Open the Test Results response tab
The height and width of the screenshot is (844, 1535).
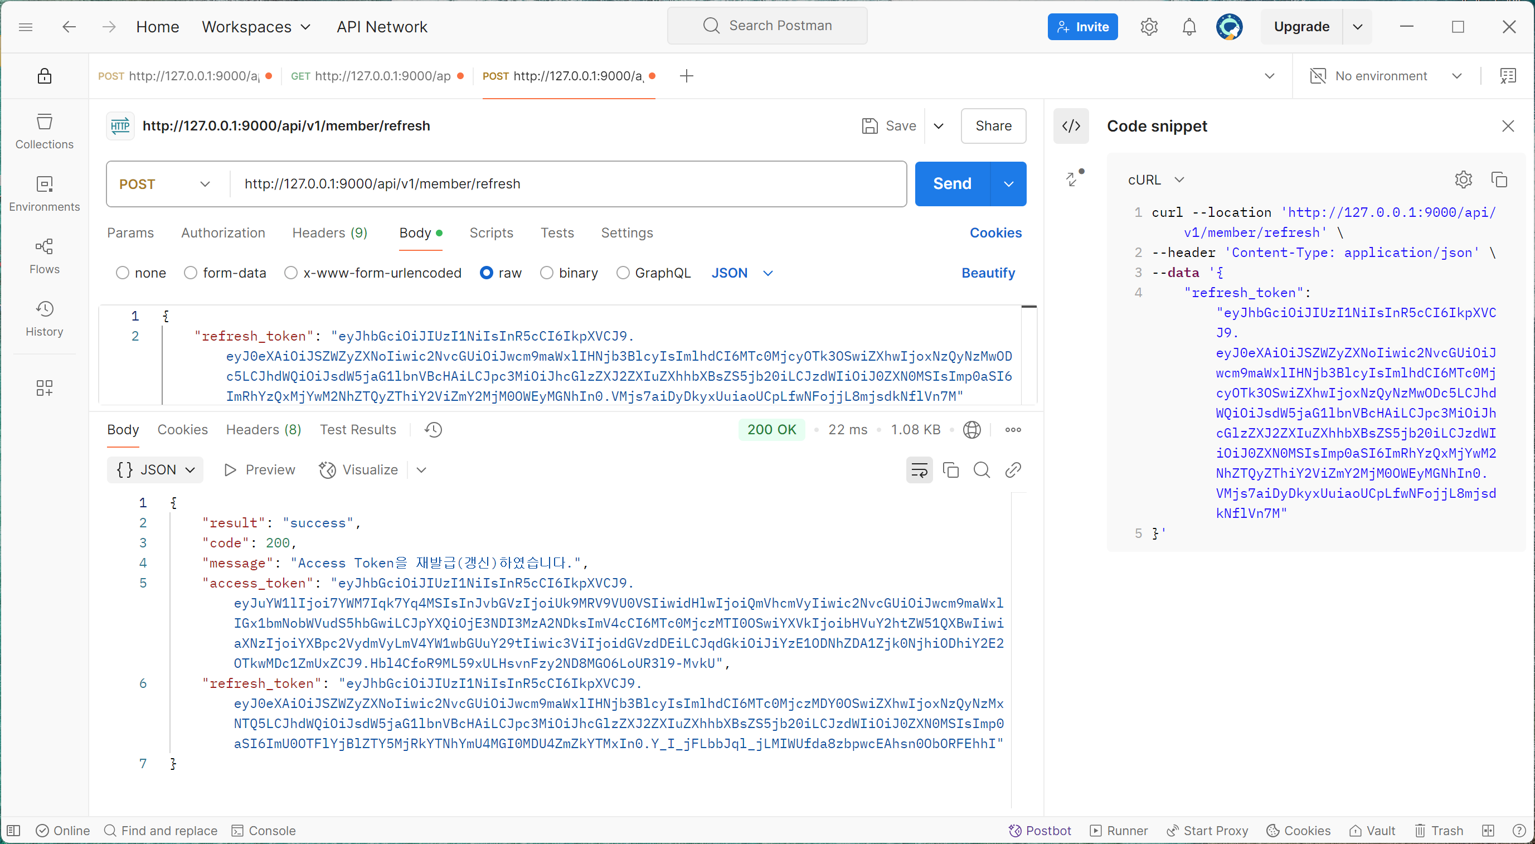coord(358,430)
